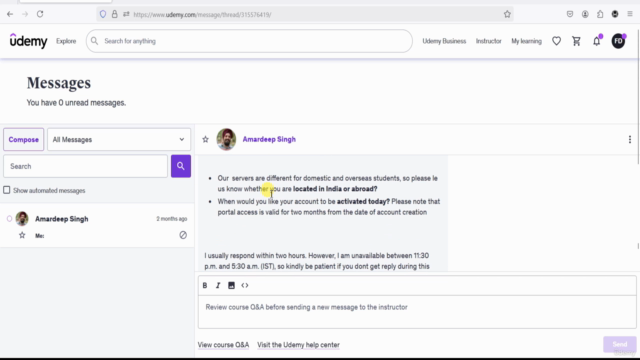Open the three-dot conversation options menu
The image size is (640, 360).
pos(630,140)
